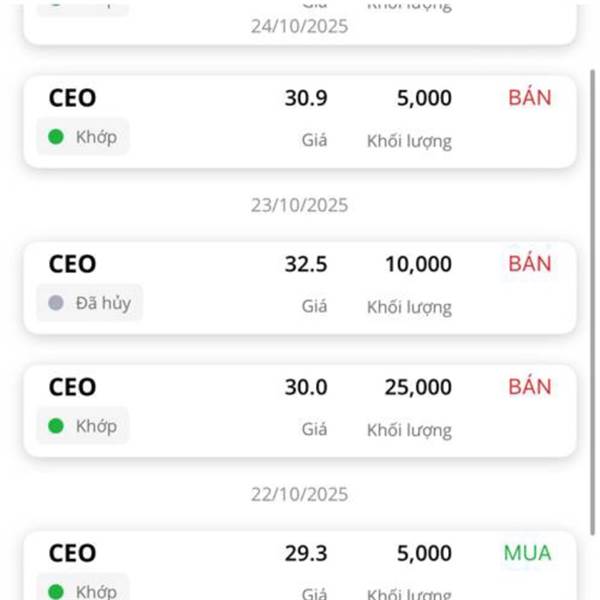Tap the Đã hủy status badge
This screenshot has width=600, height=600.
click(x=90, y=303)
